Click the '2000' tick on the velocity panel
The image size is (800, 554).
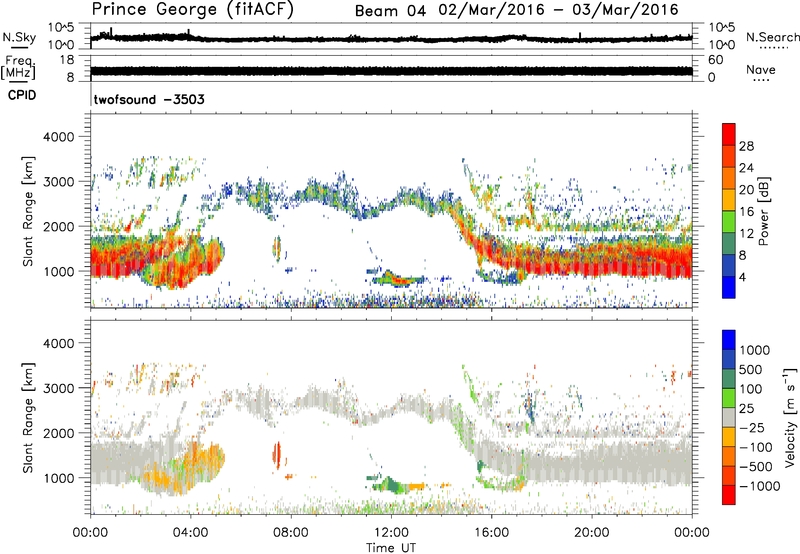[58, 433]
